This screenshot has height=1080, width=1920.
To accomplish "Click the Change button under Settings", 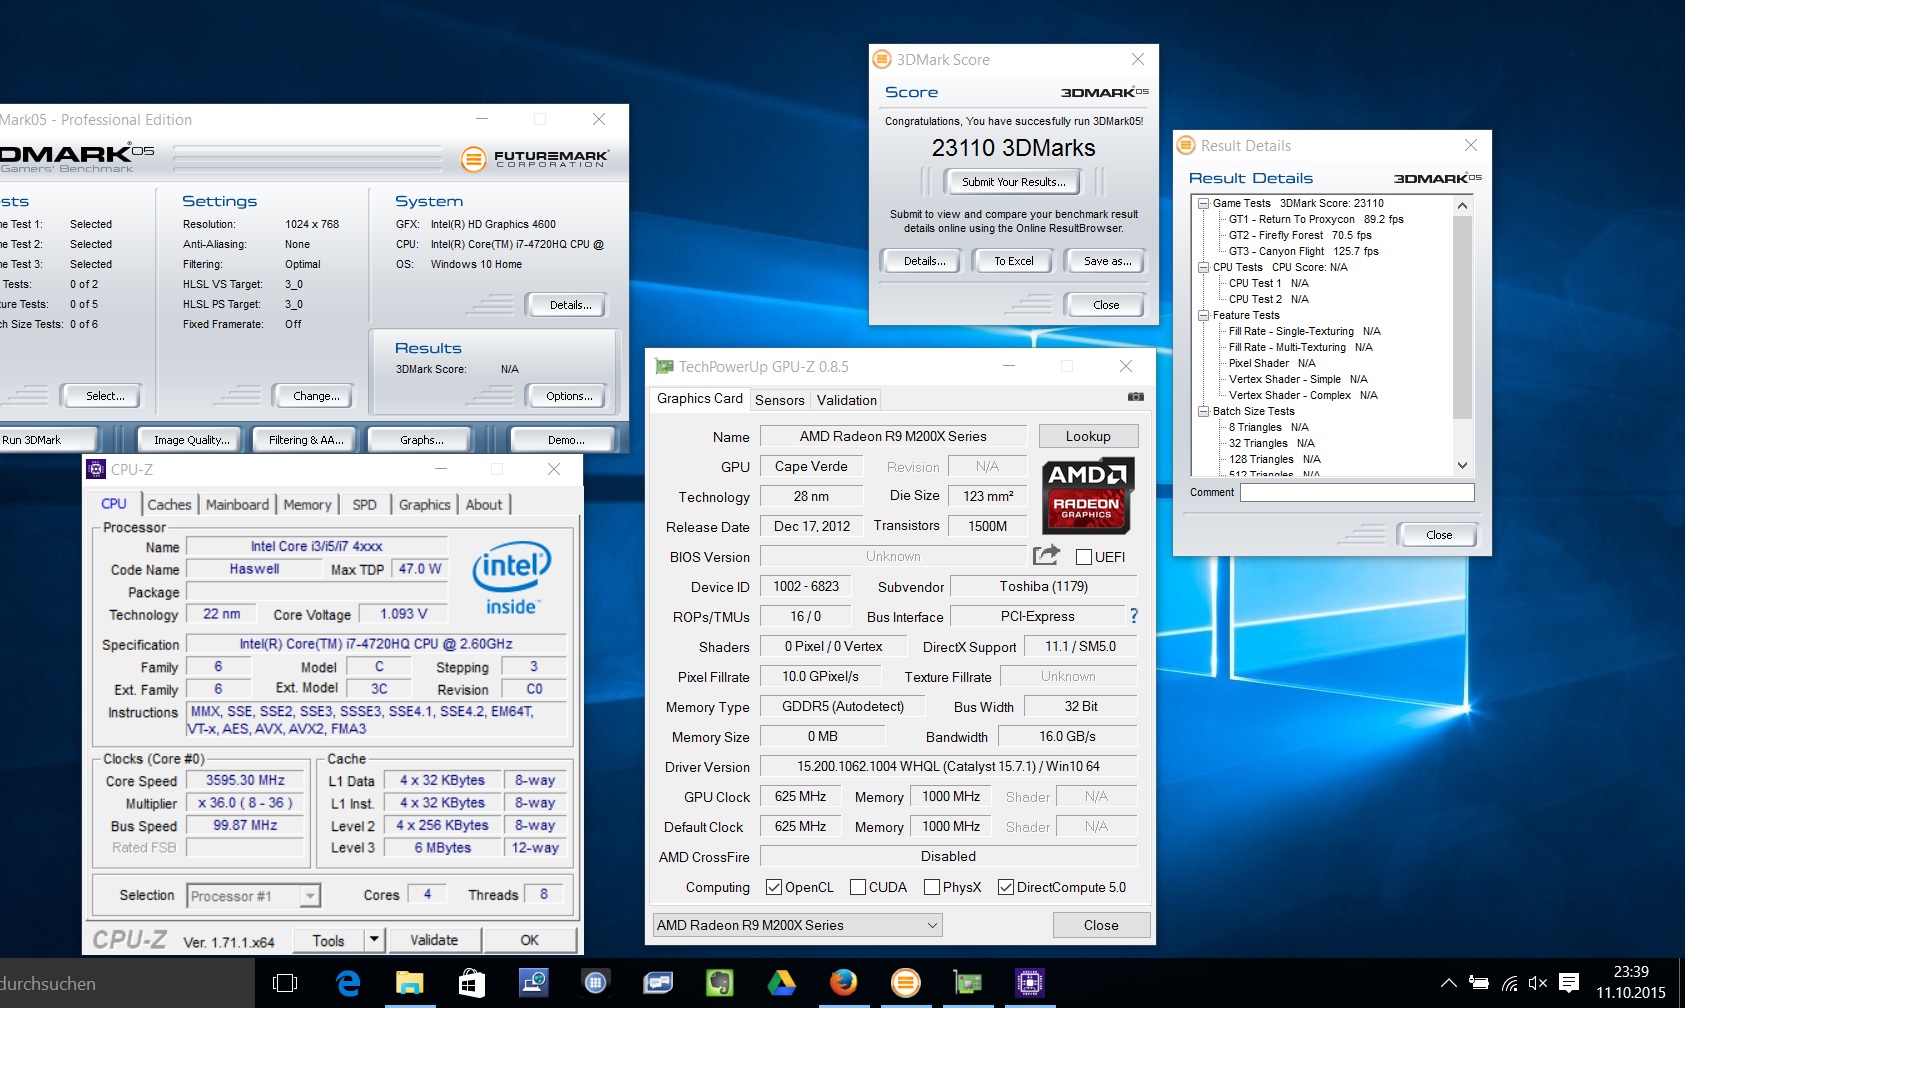I will pyautogui.click(x=316, y=396).
